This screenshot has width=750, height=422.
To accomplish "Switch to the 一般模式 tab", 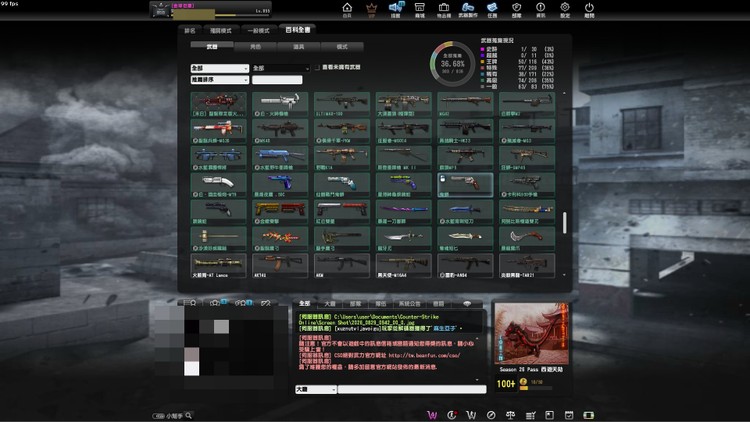I will coord(258,30).
